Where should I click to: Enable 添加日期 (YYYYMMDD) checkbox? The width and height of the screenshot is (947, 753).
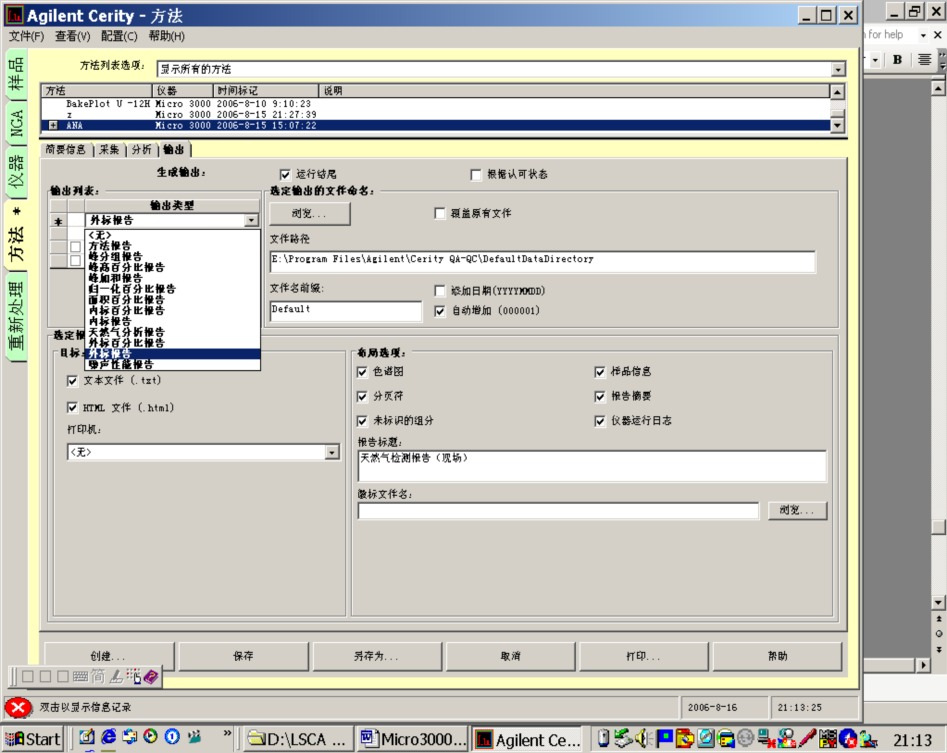(x=440, y=291)
